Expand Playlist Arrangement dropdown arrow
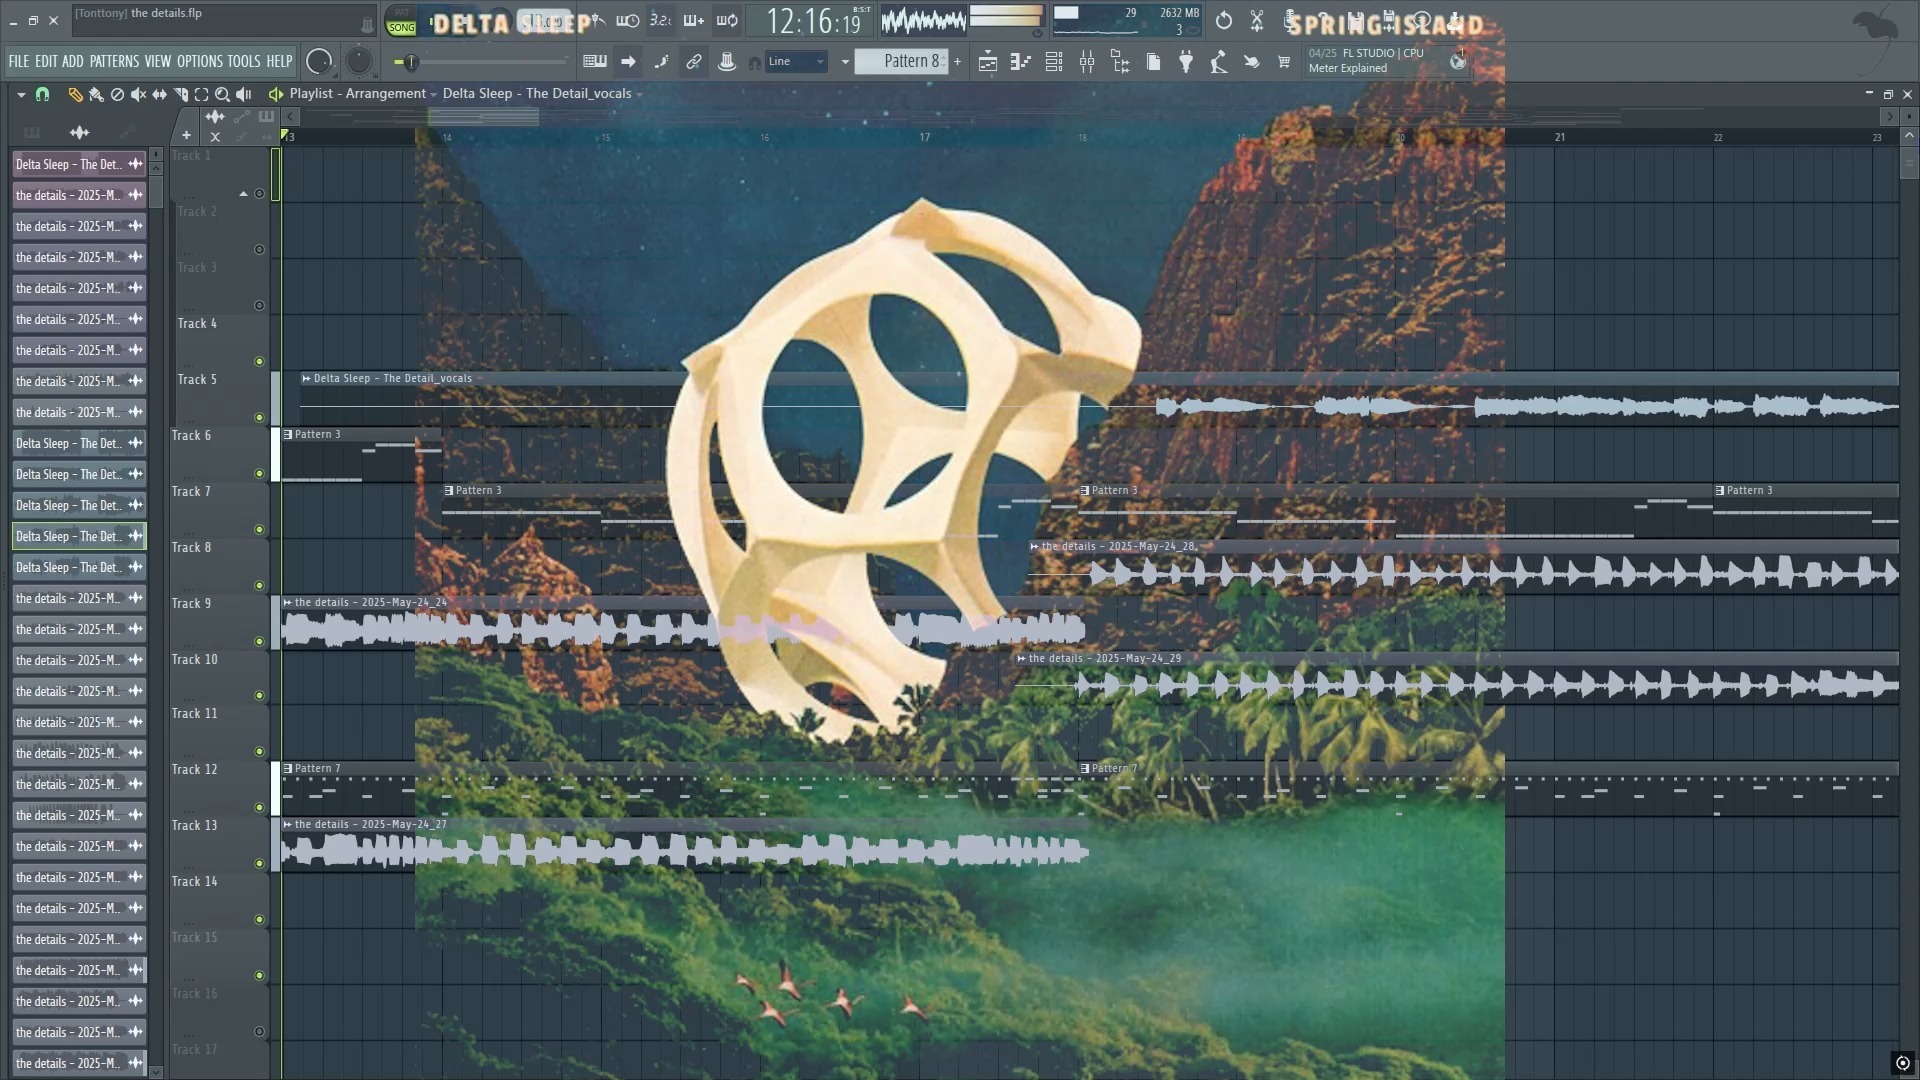Image resolution: width=1920 pixels, height=1080 pixels. [x=434, y=94]
